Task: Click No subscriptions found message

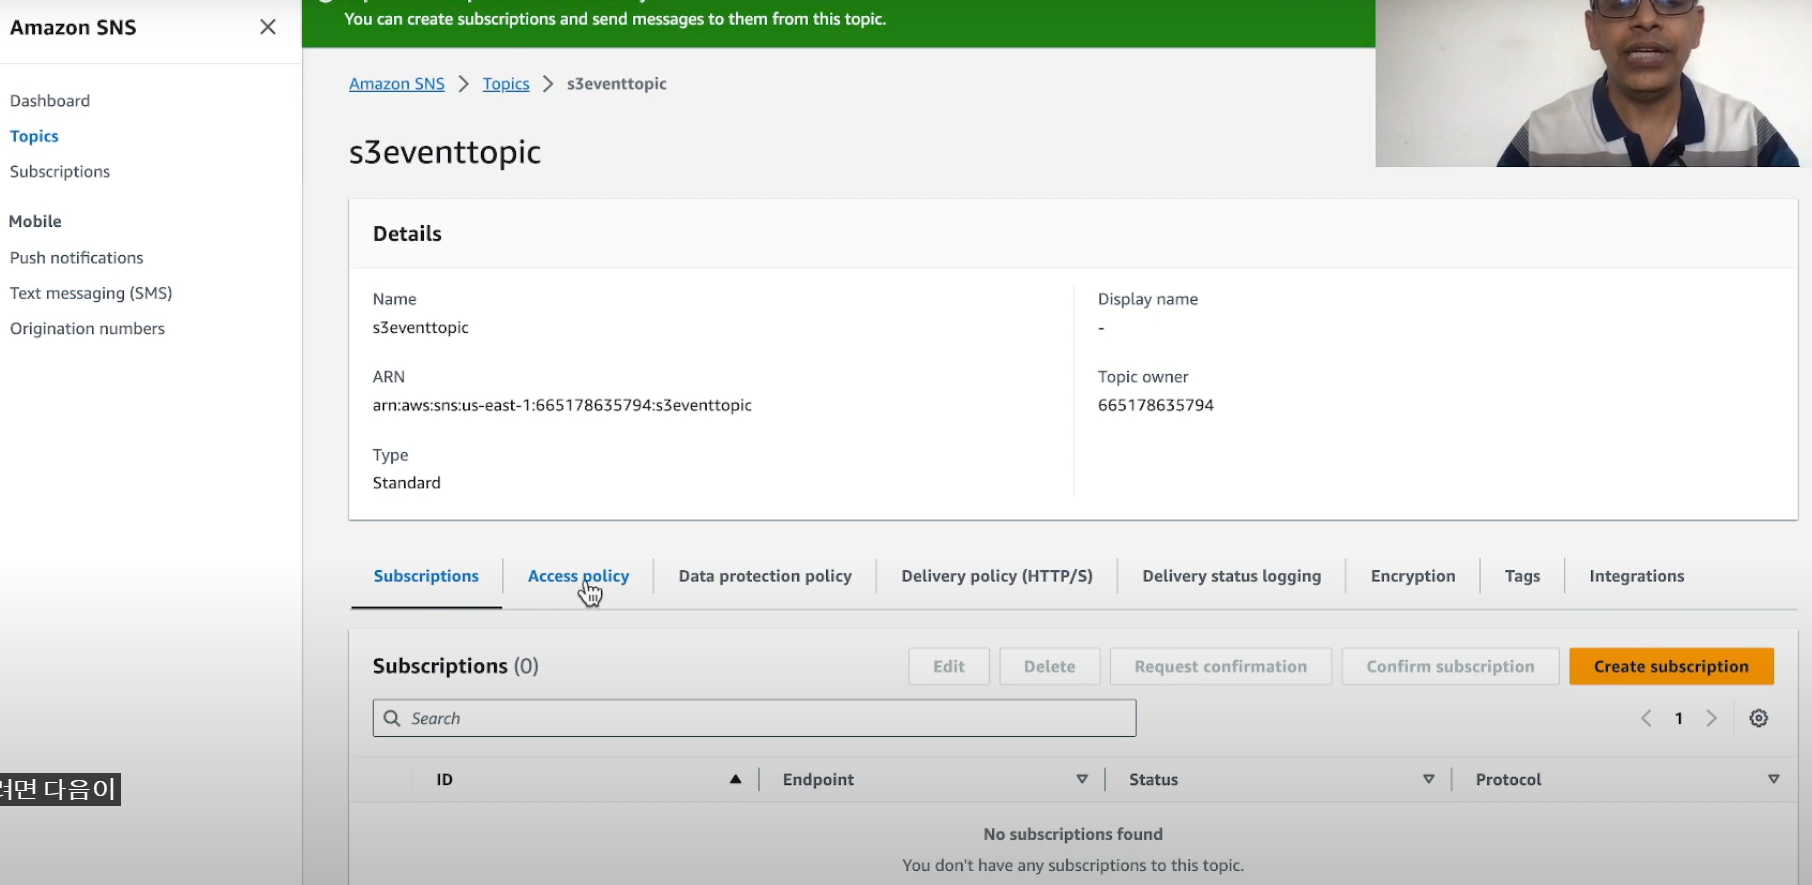Action: (1073, 834)
